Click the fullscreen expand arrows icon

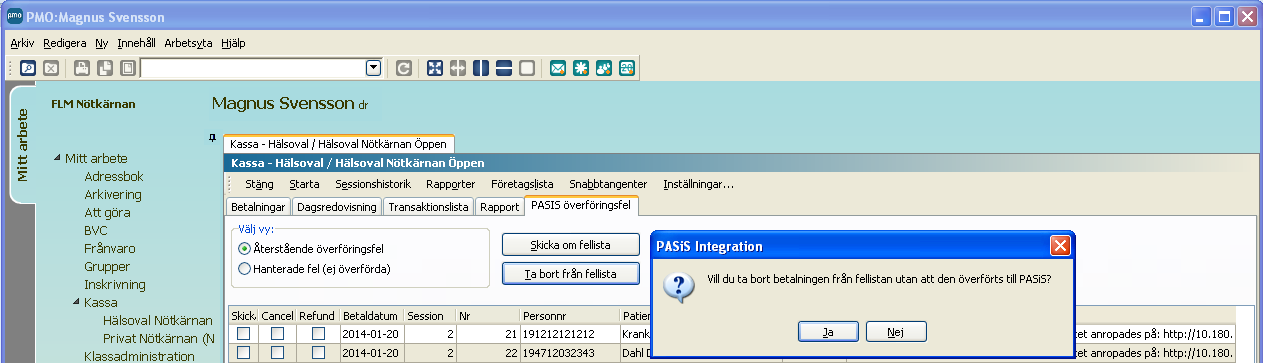(x=435, y=68)
